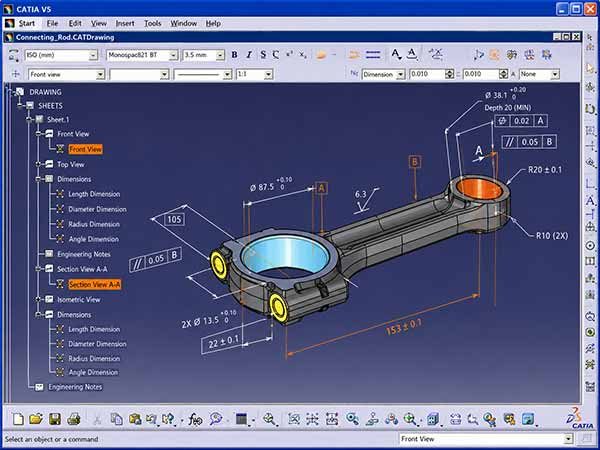600x450 pixels.
Task: Open the 1:1 scale dropdown
Action: click(268, 74)
